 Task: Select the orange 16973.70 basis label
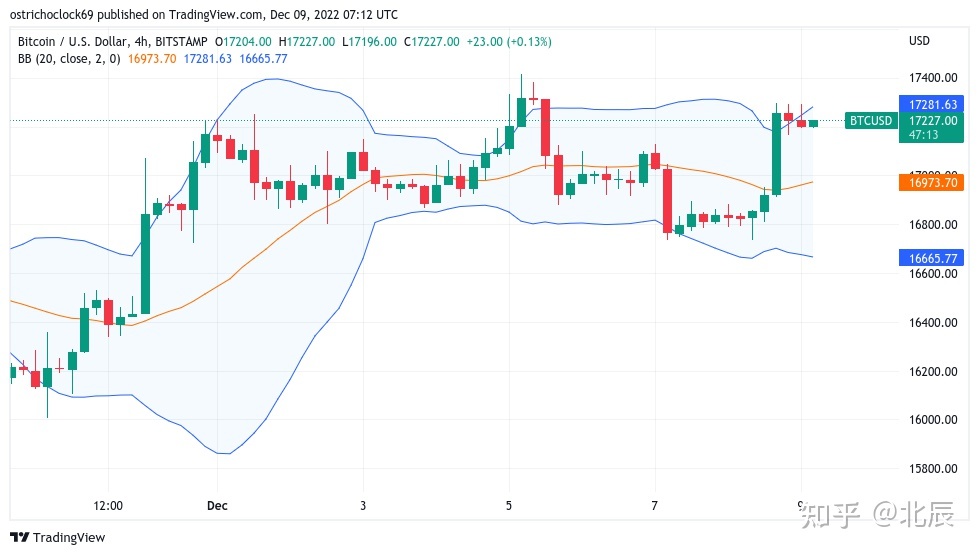tap(932, 182)
